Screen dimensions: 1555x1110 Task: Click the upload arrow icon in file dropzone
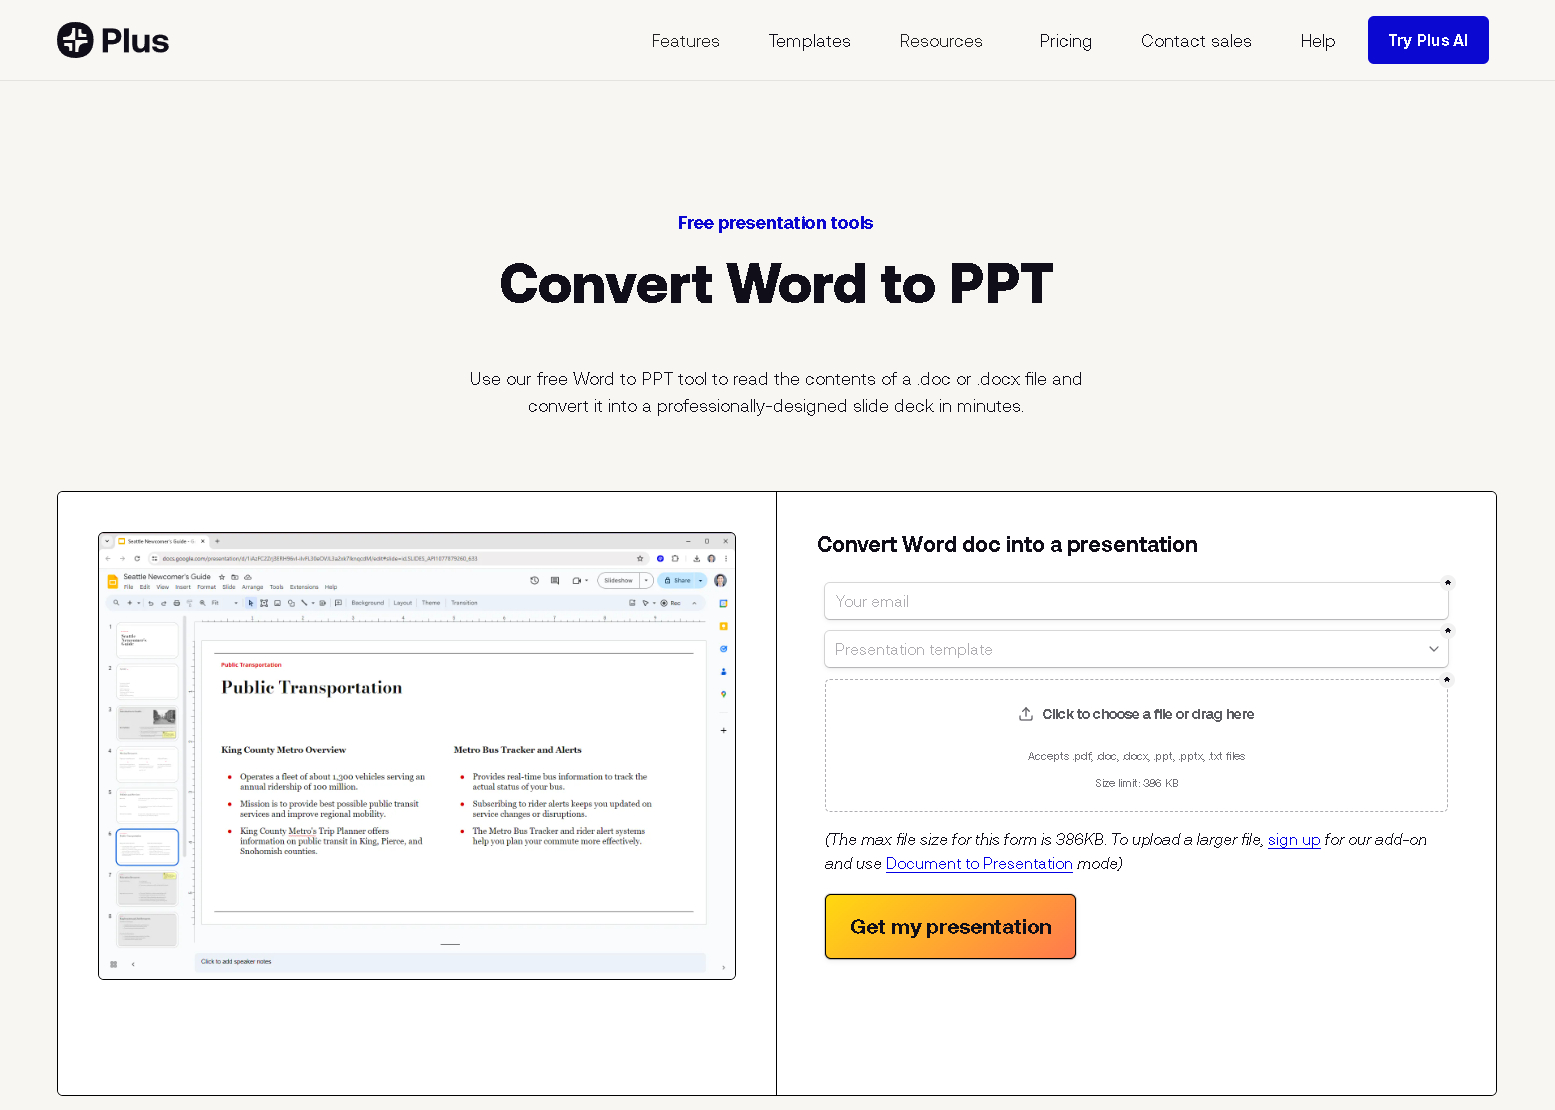pos(1025,714)
